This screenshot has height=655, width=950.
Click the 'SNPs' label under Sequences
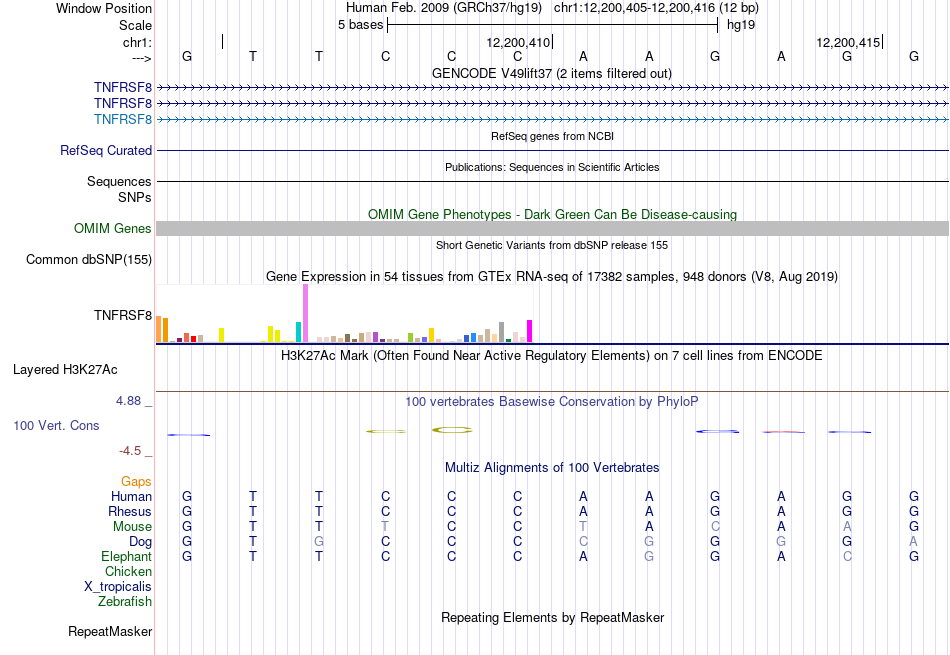135,197
